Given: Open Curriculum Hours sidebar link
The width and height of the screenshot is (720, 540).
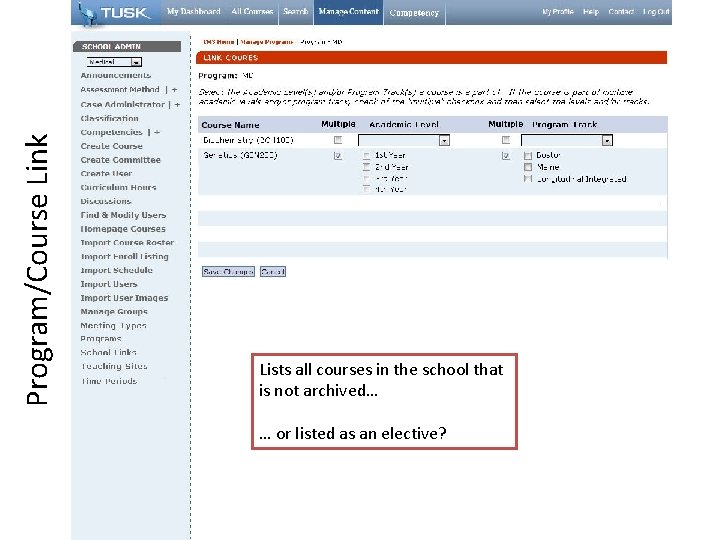Looking at the screenshot, I should [118, 187].
